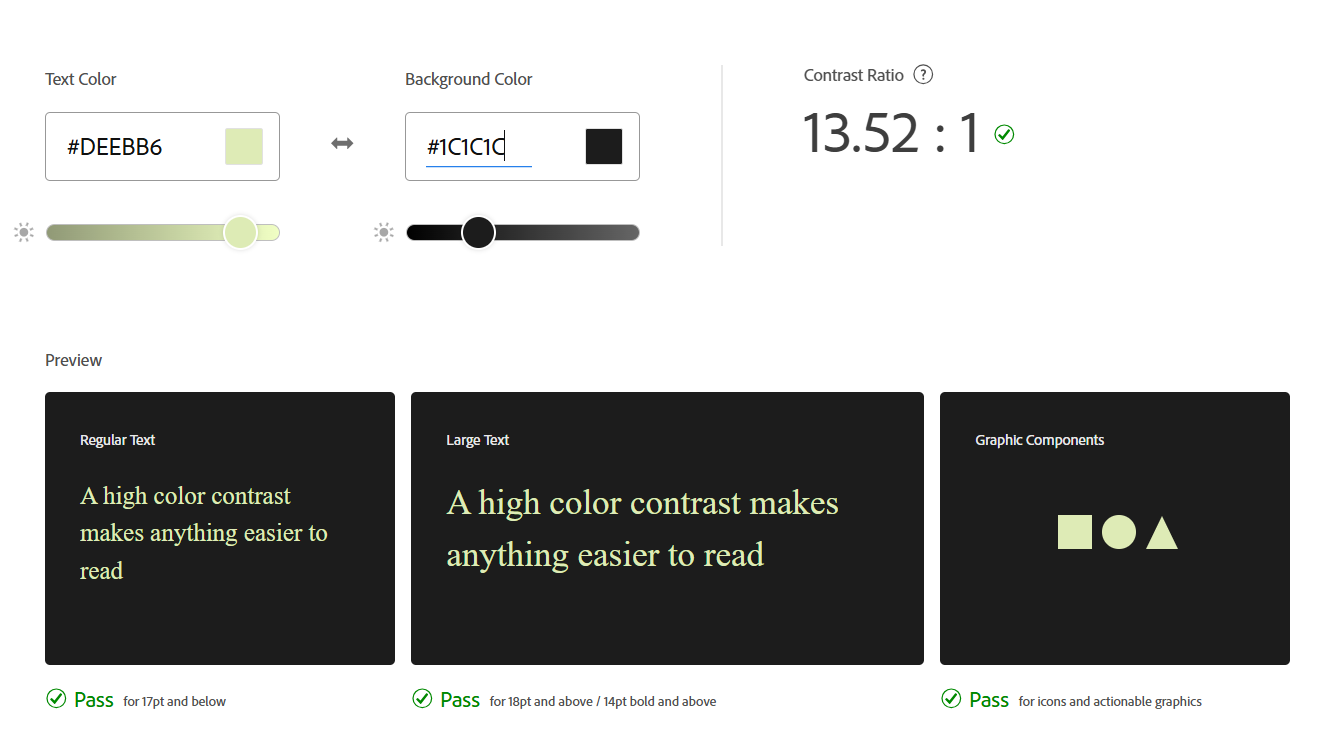Click the circle shape in Graphic Components
The image size is (1328, 756).
coord(1119,532)
